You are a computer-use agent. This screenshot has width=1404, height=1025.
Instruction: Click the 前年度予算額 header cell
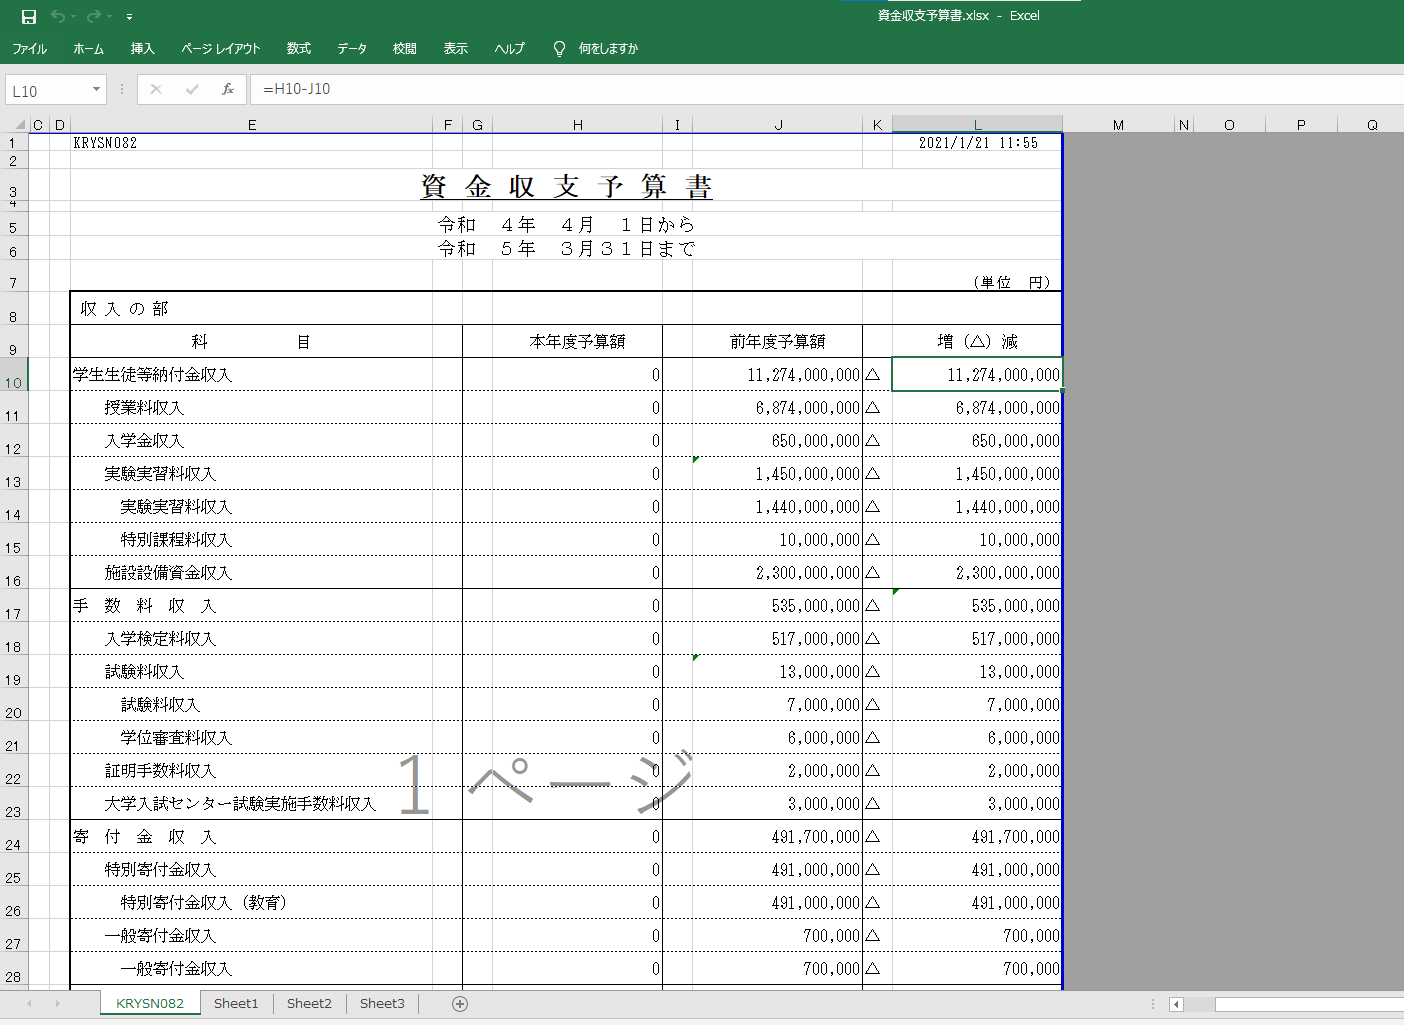(777, 342)
